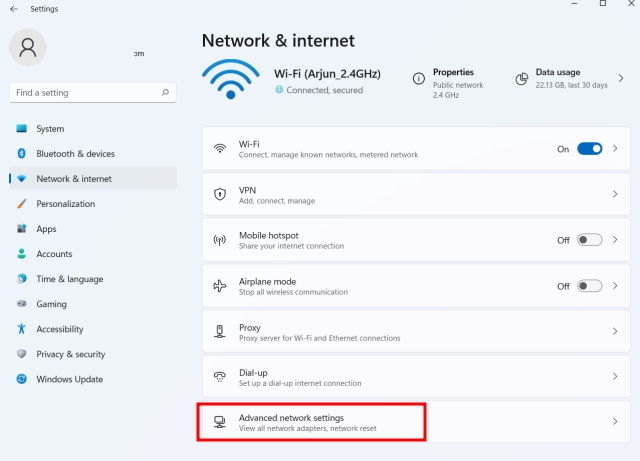Open the Proxy settings row

pos(416,331)
